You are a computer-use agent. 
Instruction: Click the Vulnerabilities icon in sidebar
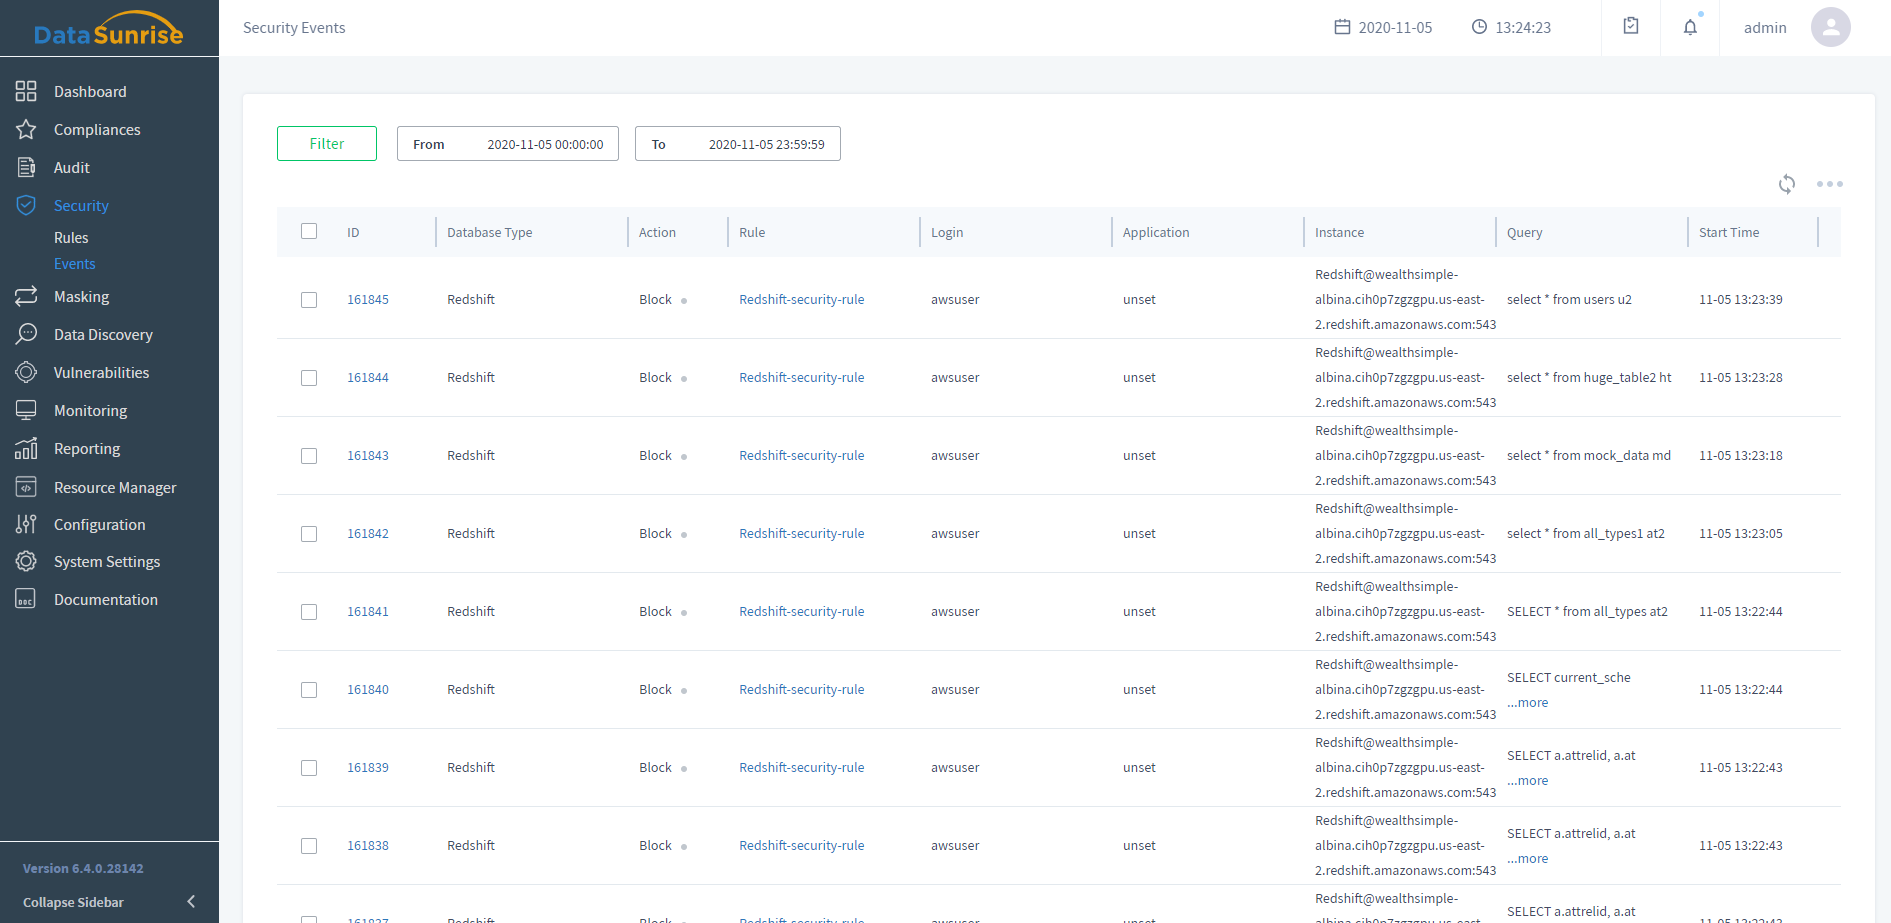click(x=26, y=373)
